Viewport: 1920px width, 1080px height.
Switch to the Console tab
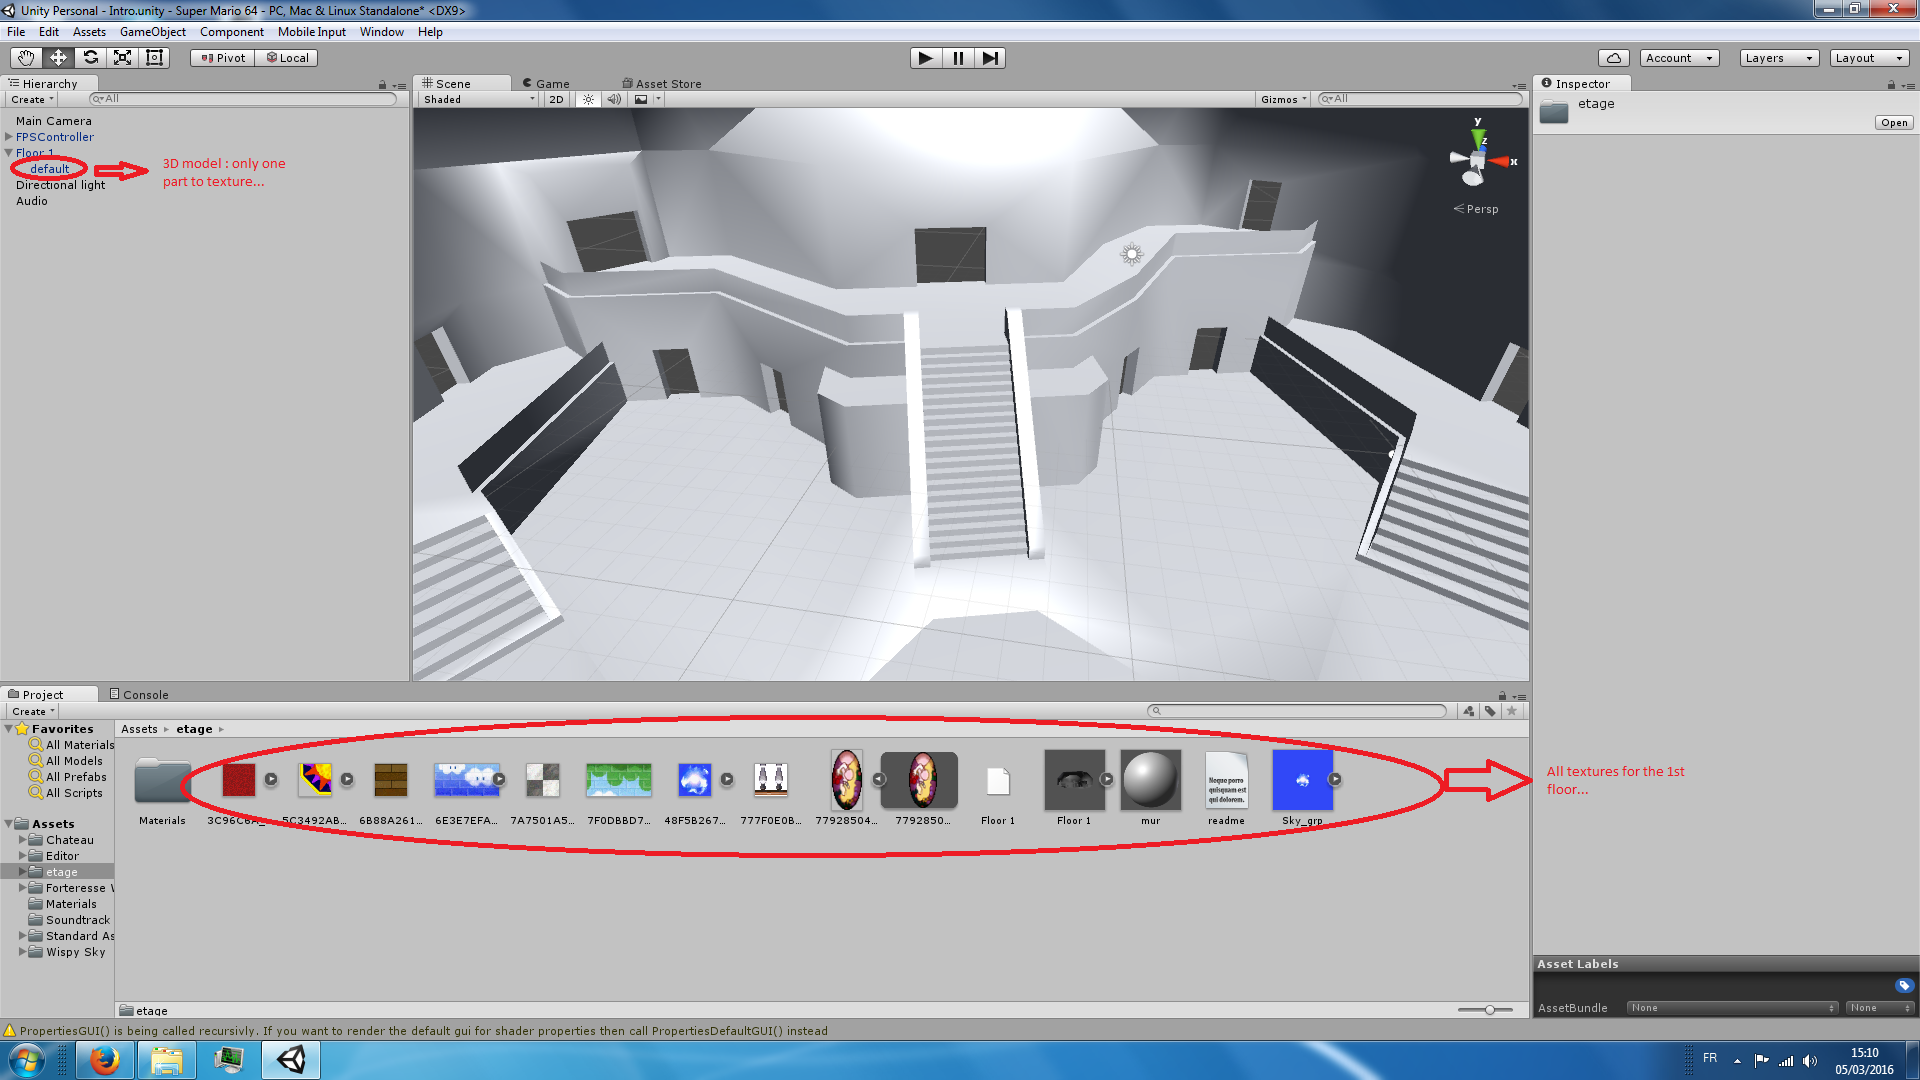point(139,694)
